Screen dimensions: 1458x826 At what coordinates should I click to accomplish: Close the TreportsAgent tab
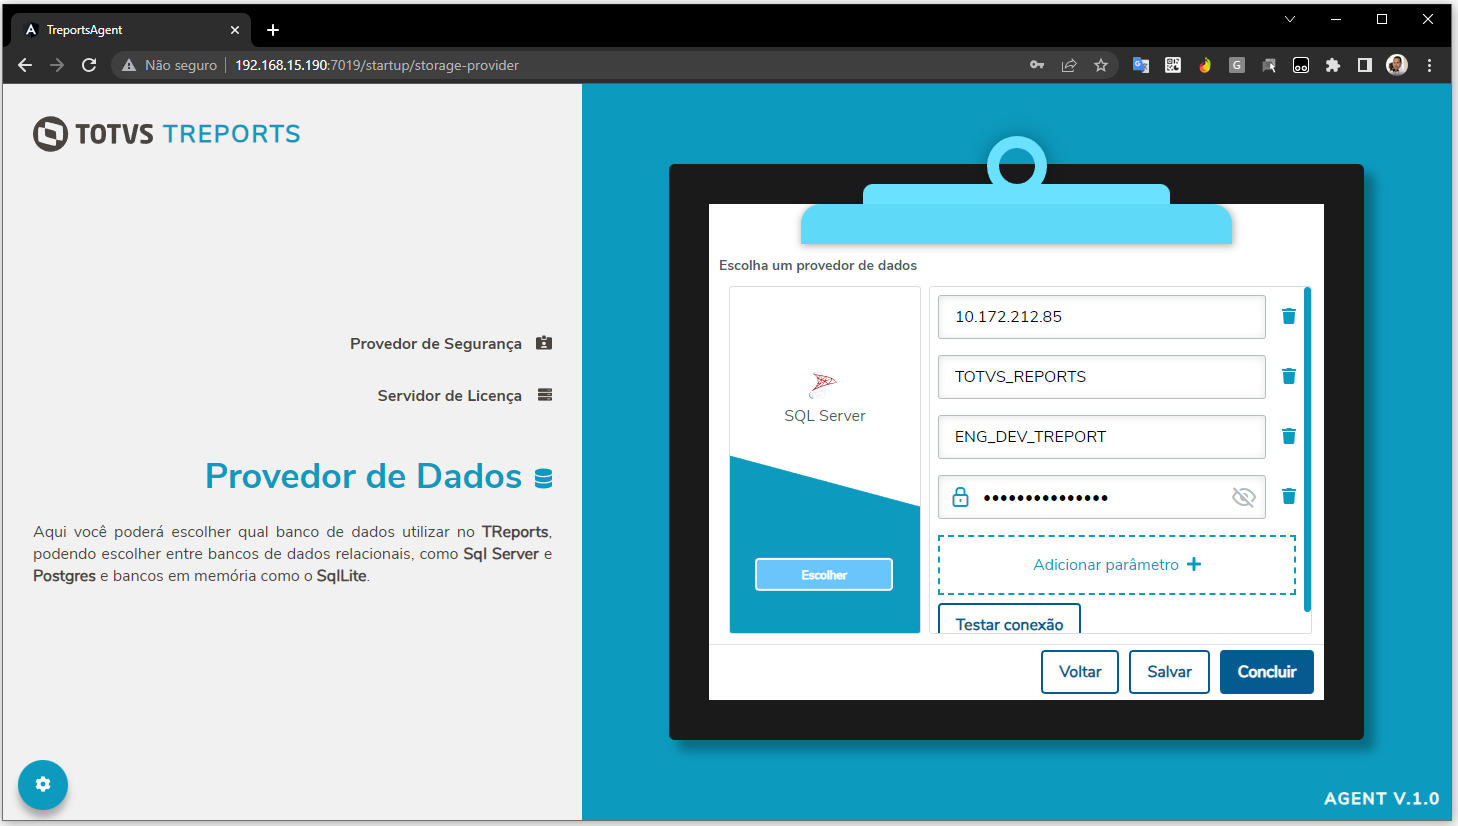(x=235, y=30)
